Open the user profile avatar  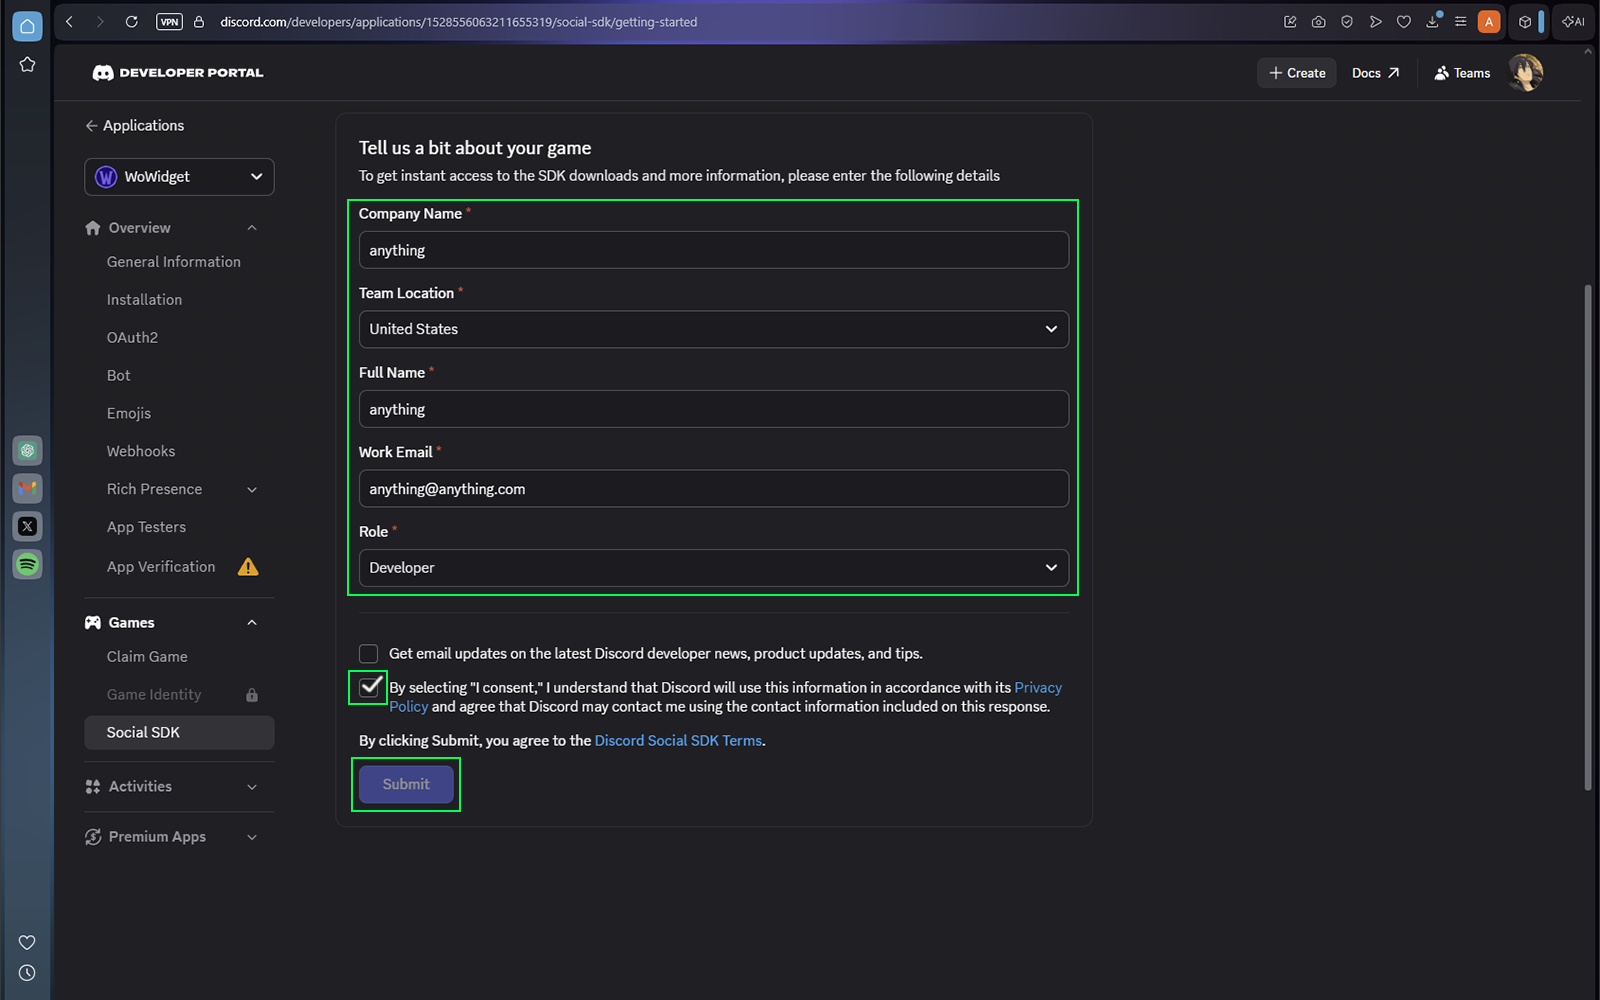(x=1525, y=72)
